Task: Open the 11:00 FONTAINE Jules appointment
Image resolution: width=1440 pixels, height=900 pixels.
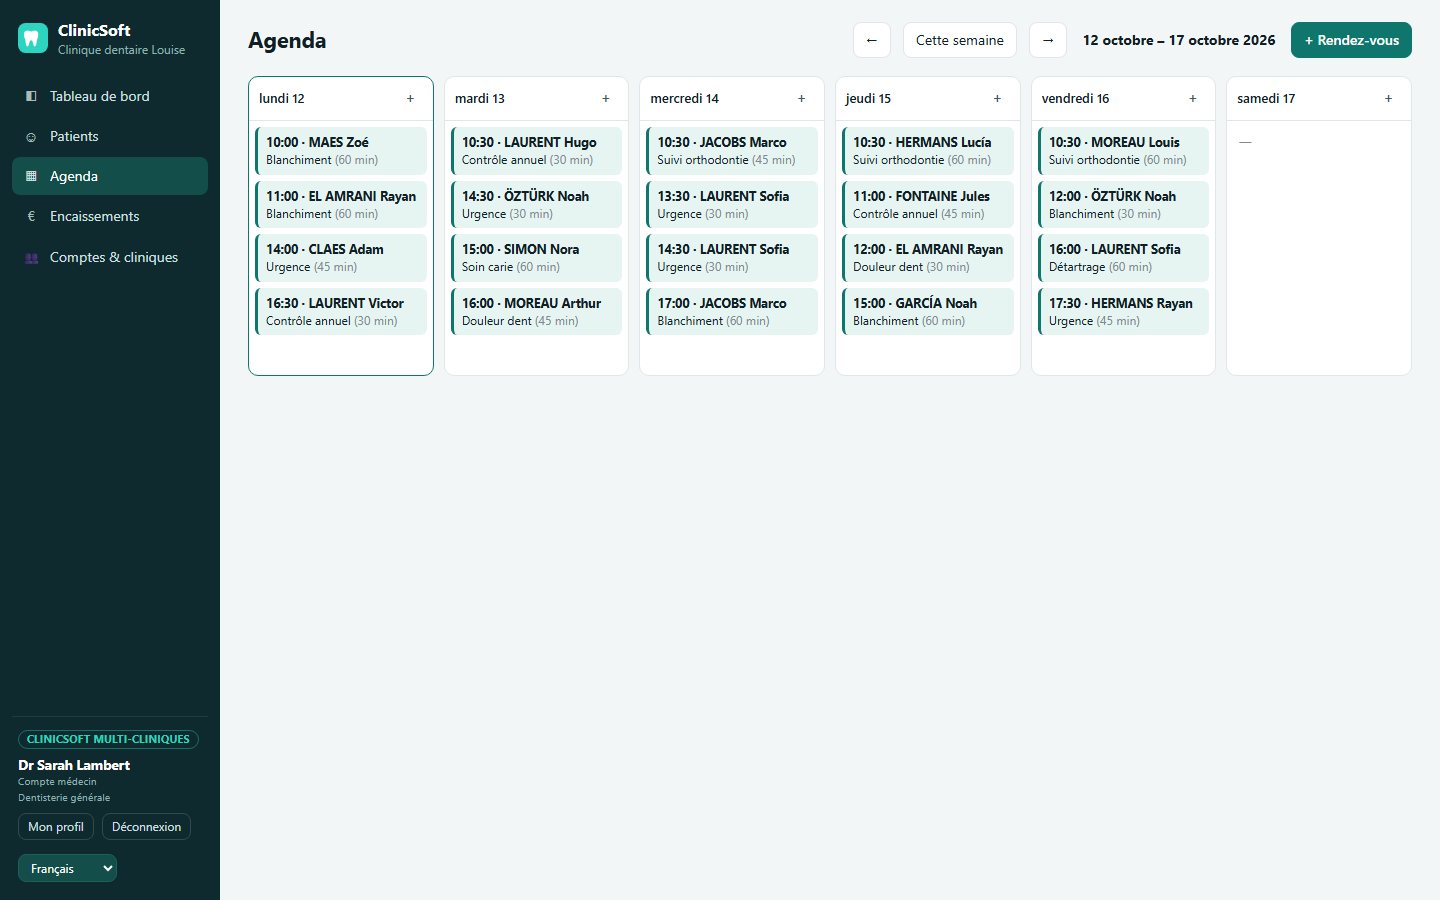Action: 928,205
